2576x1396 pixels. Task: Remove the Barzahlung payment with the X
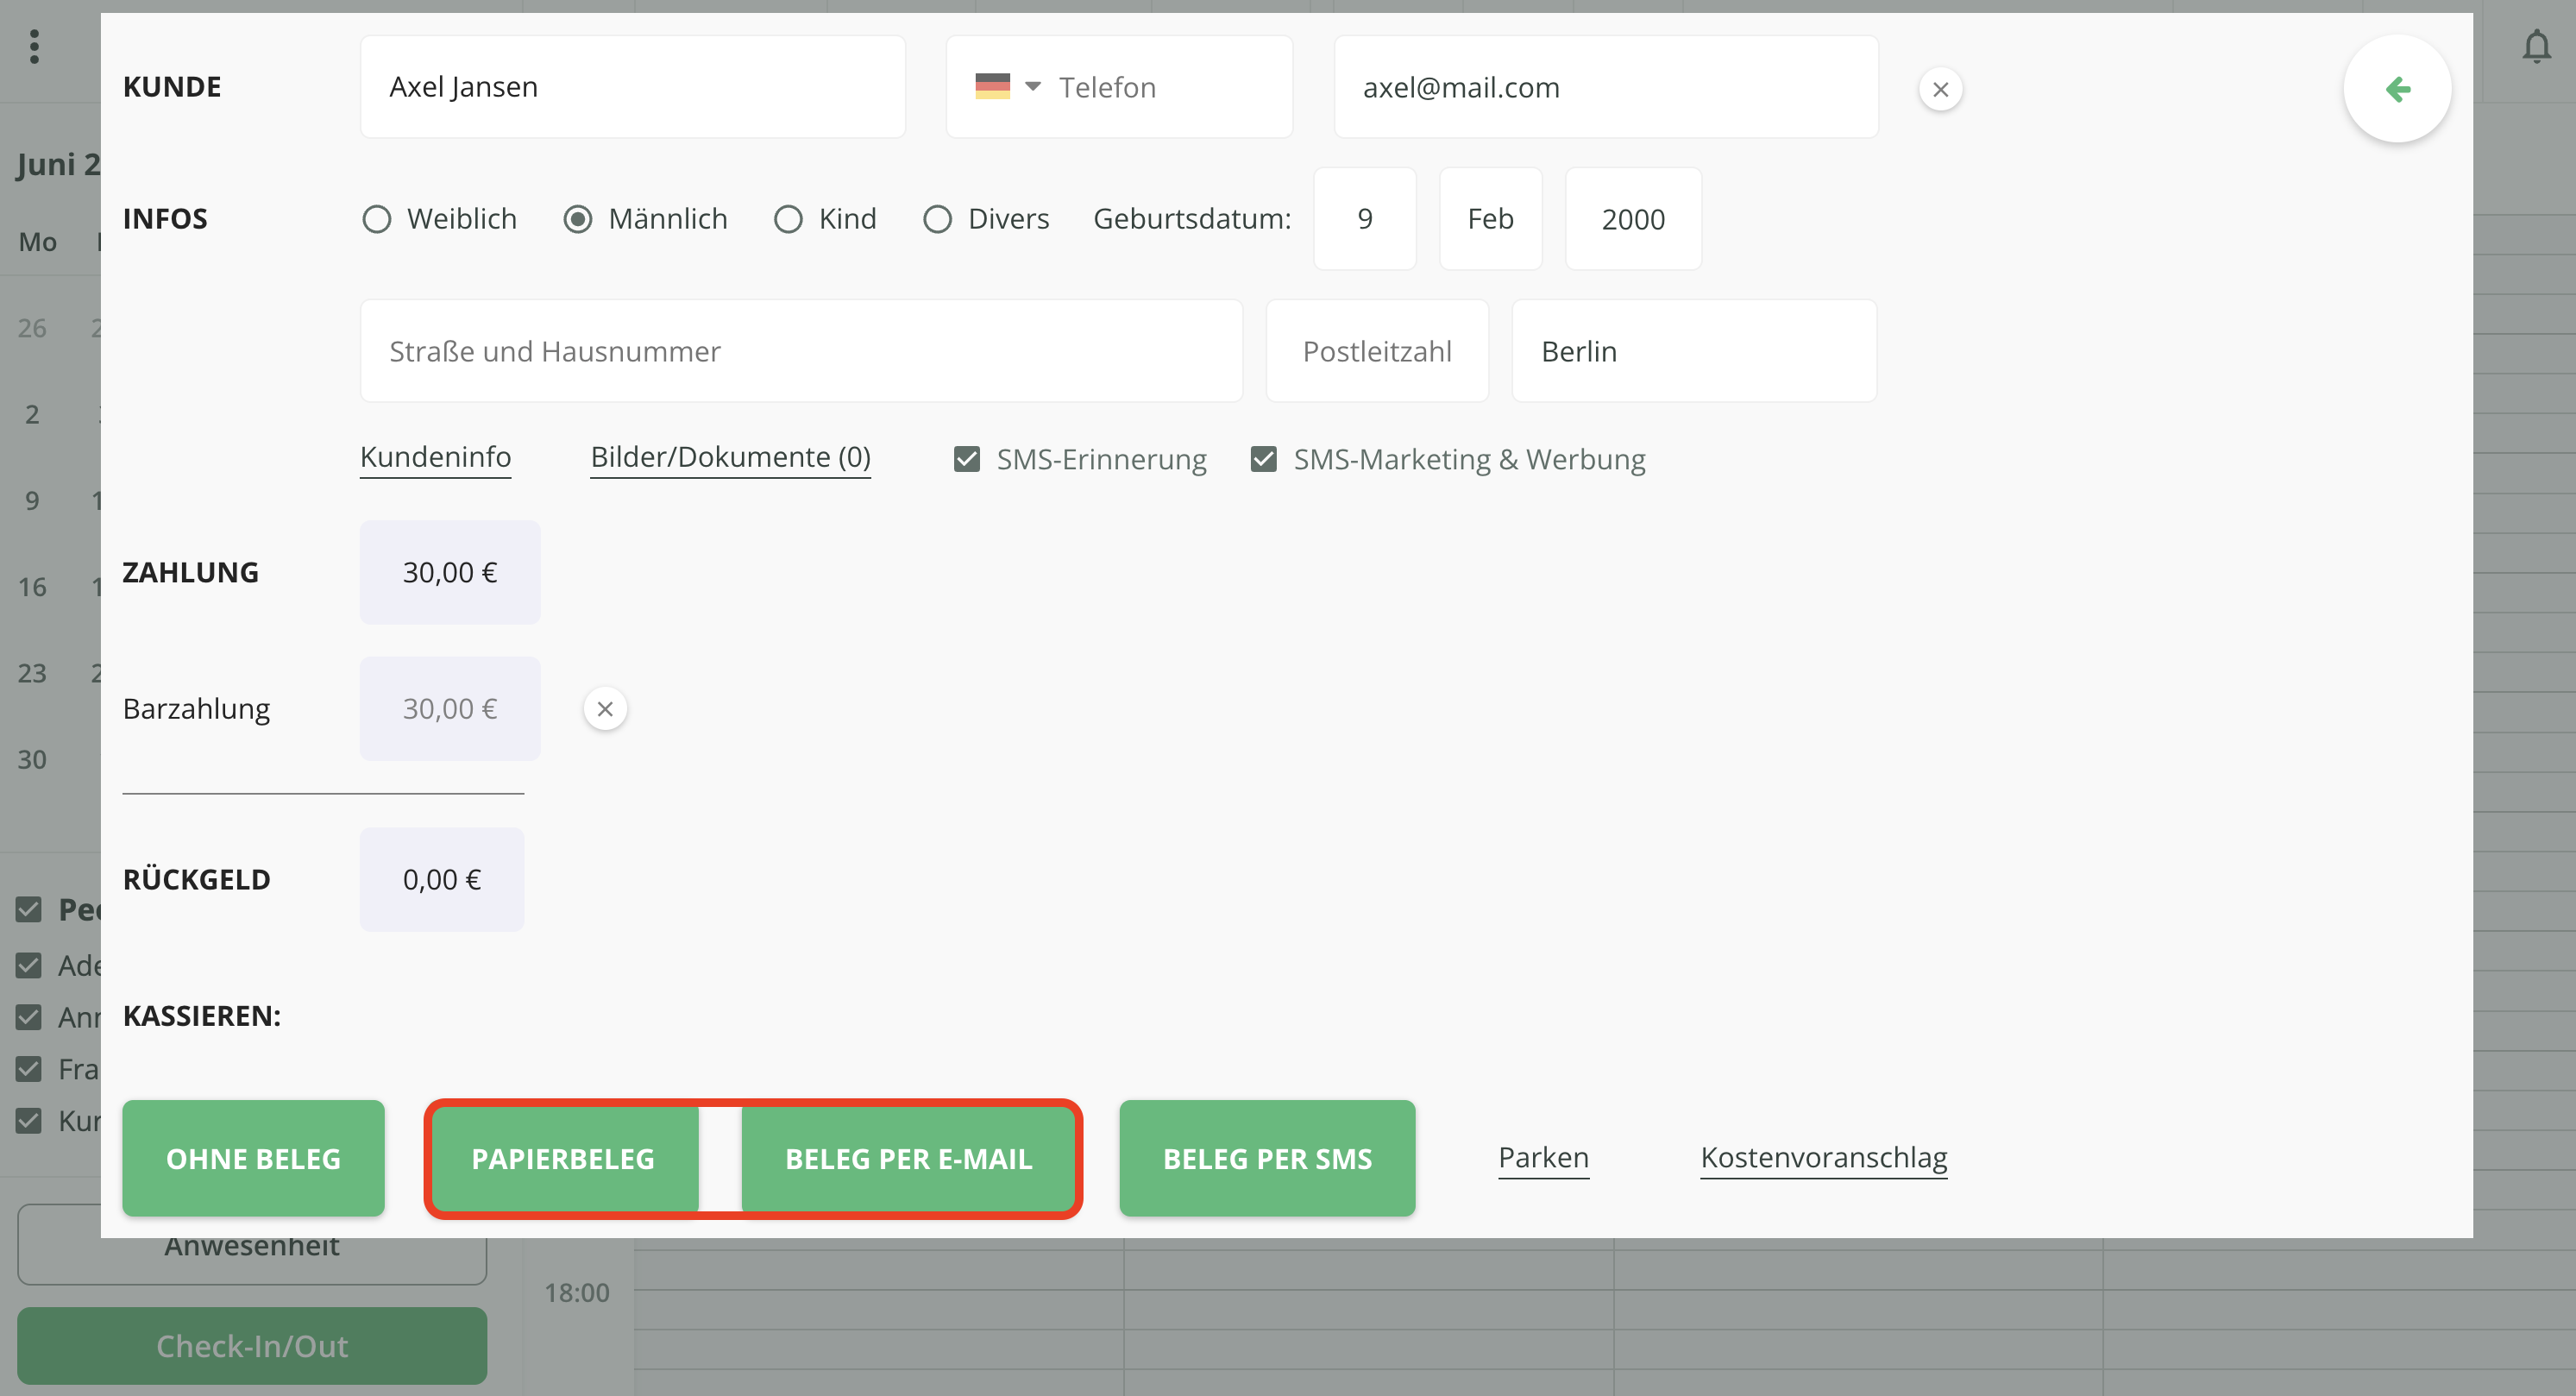pyautogui.click(x=604, y=708)
